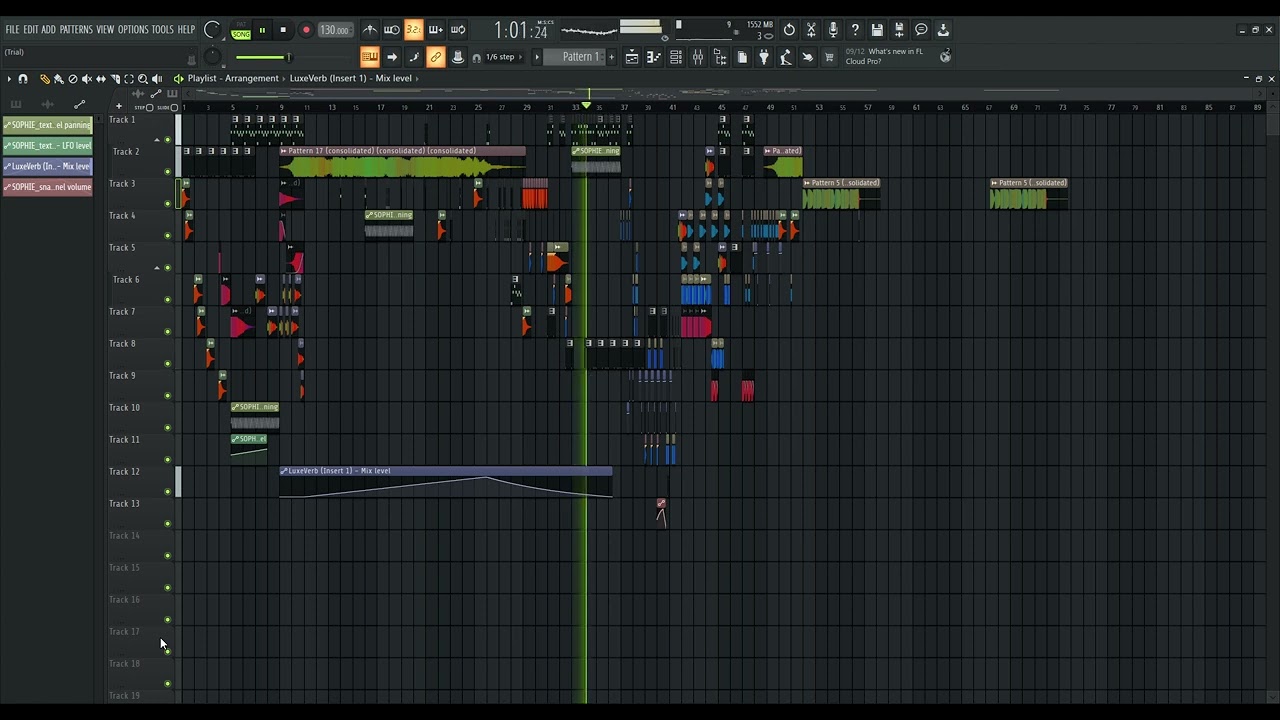The image size is (1280, 720).
Task: Click LuxeVerb Mix level breadcrumb arrow
Action: pos(416,79)
